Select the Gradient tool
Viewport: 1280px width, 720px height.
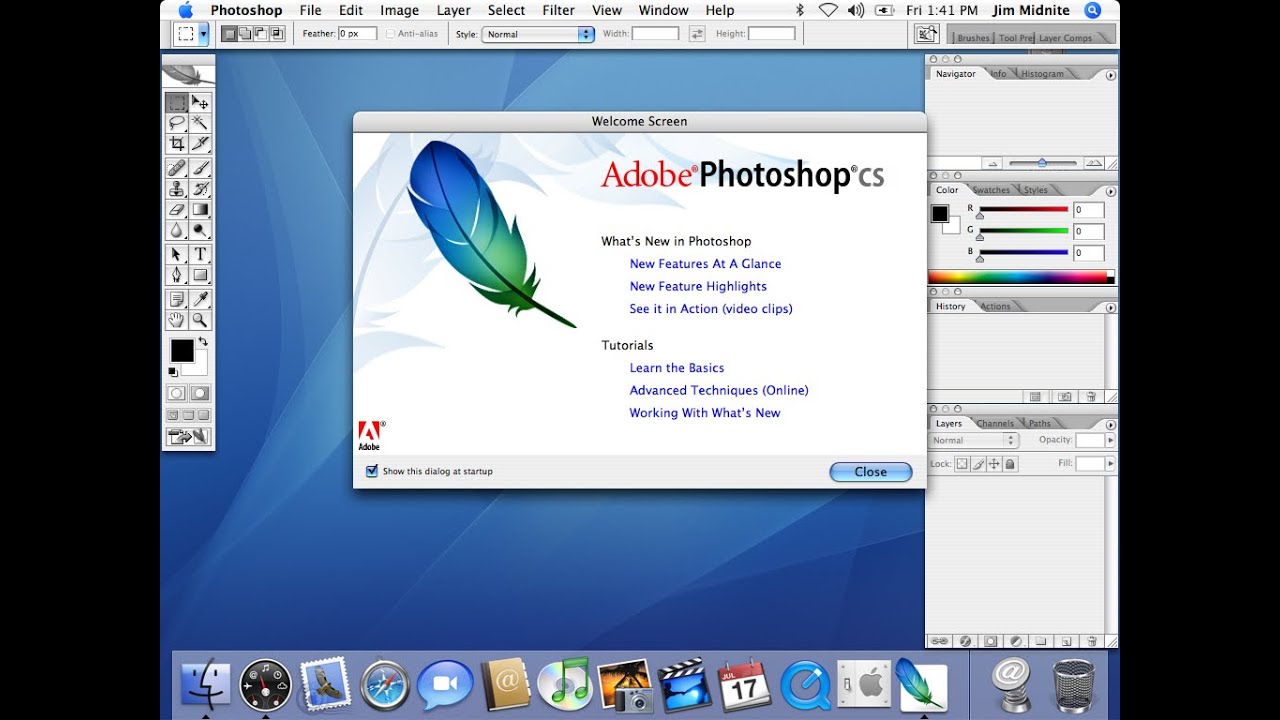point(200,209)
